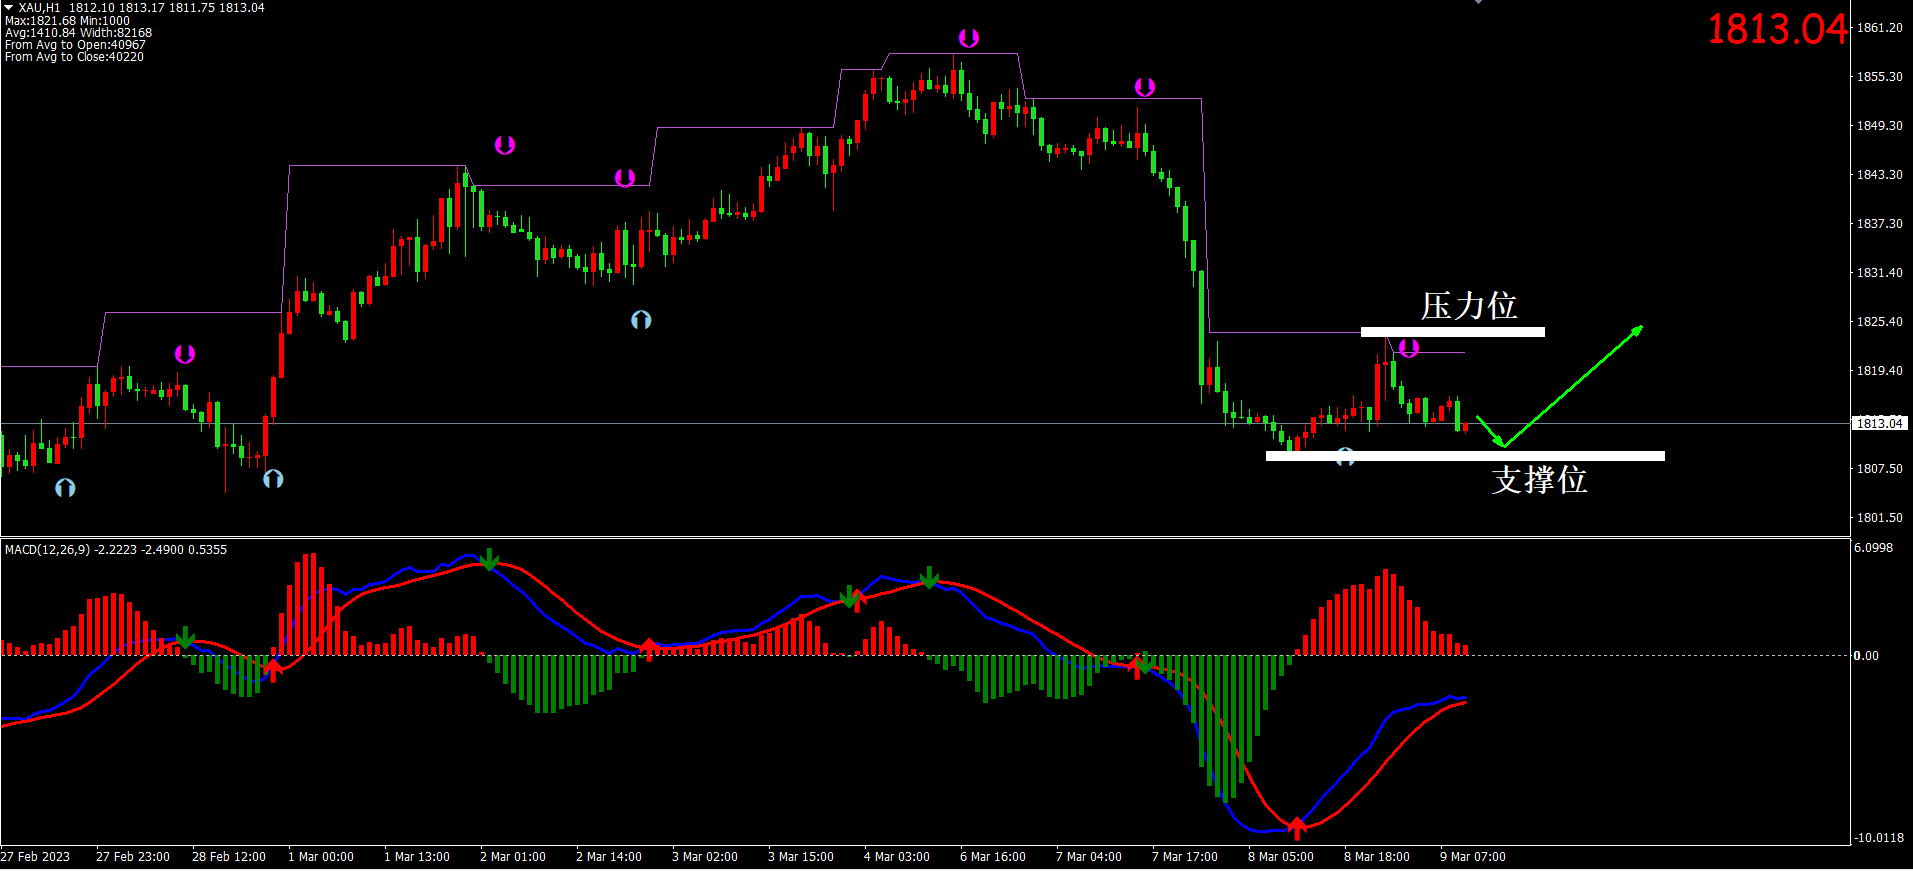
Task: Open the chart menu triangle beside XAU,H1
Action: click(9, 7)
